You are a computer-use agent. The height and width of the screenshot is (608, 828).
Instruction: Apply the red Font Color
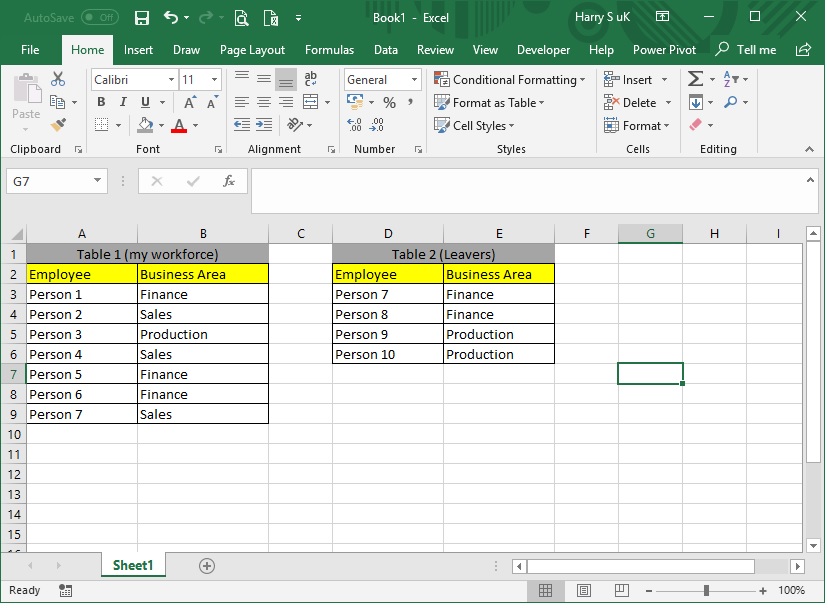[179, 125]
